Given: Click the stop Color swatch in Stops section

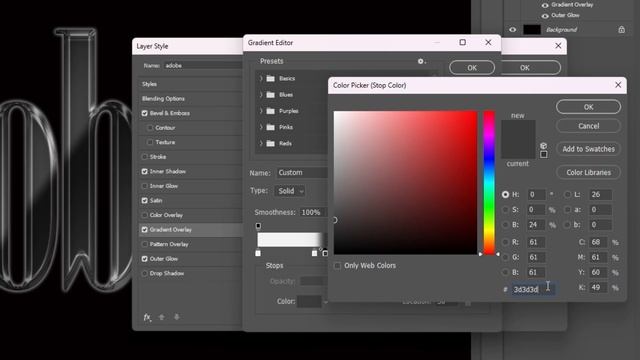Looking at the screenshot, I should pos(309,301).
